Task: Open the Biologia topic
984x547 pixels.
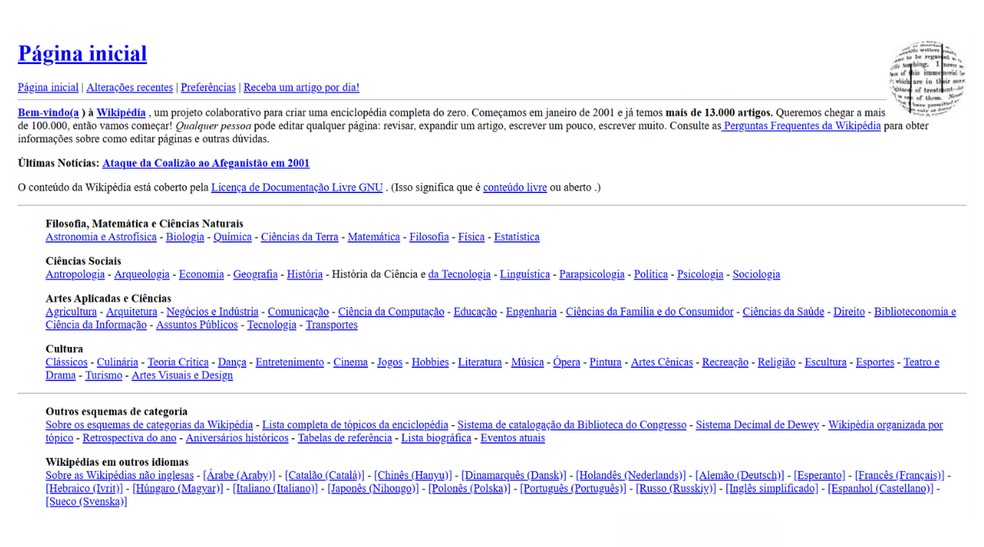Action: [185, 236]
